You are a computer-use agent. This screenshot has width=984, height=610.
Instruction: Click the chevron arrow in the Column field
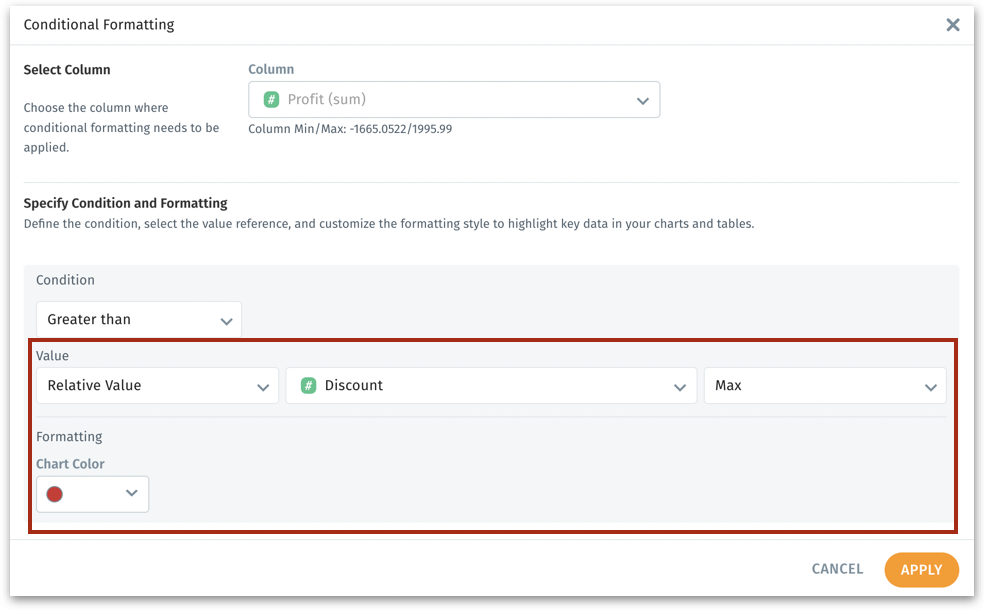[643, 101]
